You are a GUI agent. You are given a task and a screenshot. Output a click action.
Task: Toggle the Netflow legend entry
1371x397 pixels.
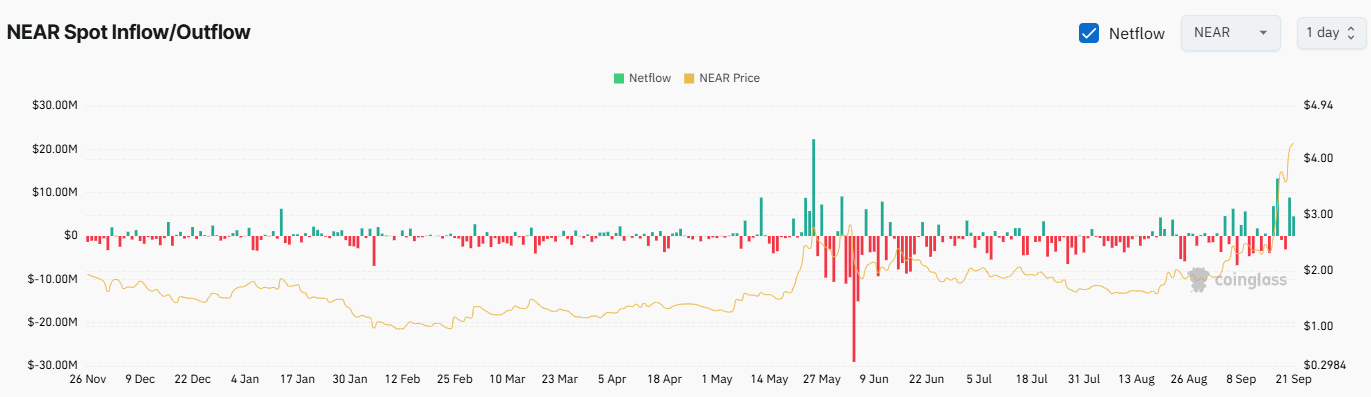click(x=643, y=78)
